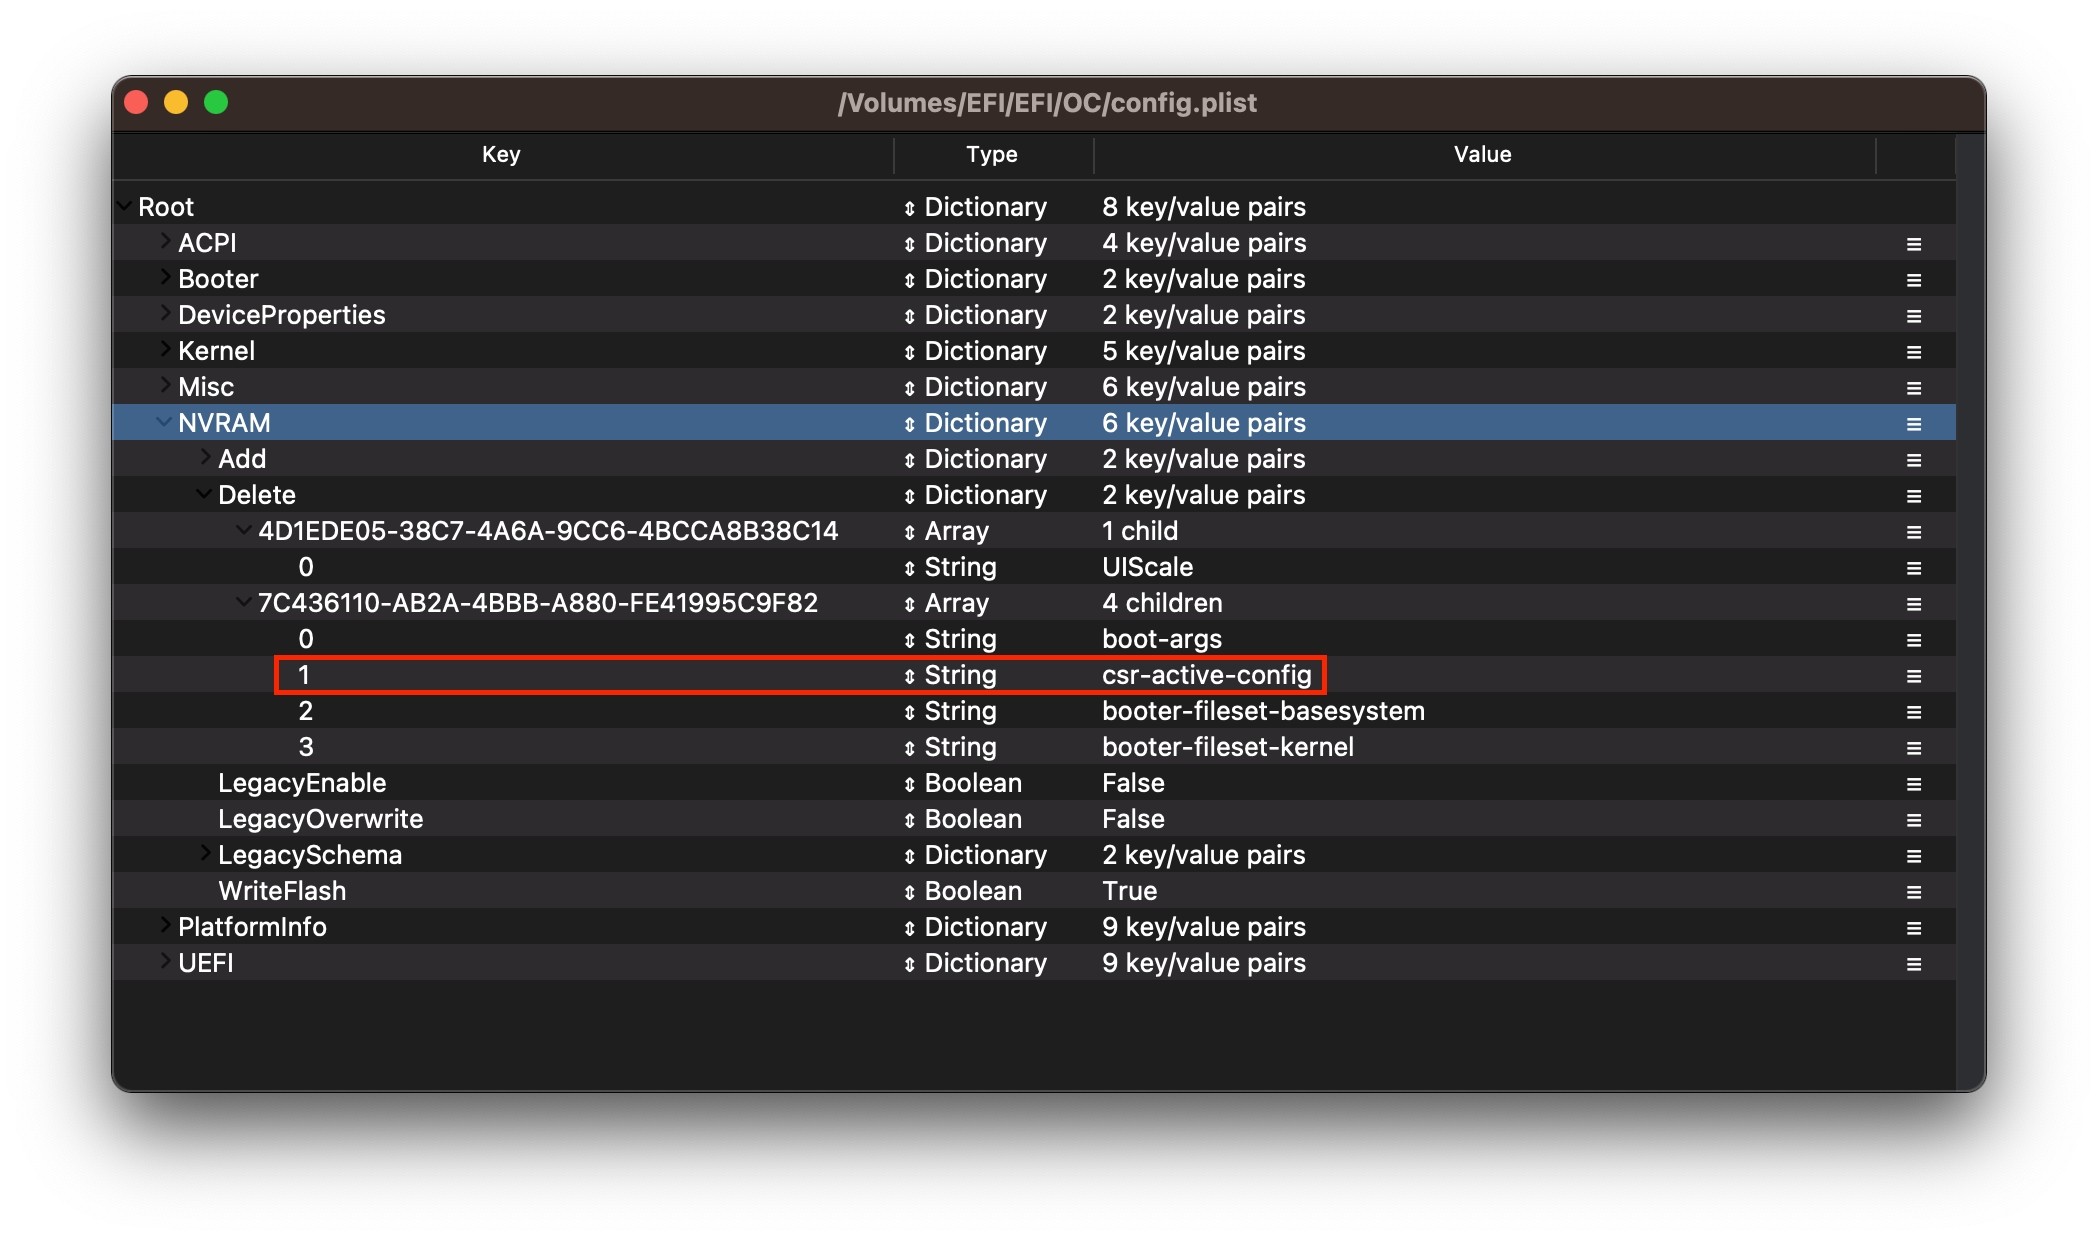2098x1240 pixels.
Task: Click the hamburger icon on the Kernel row
Action: click(x=1913, y=352)
